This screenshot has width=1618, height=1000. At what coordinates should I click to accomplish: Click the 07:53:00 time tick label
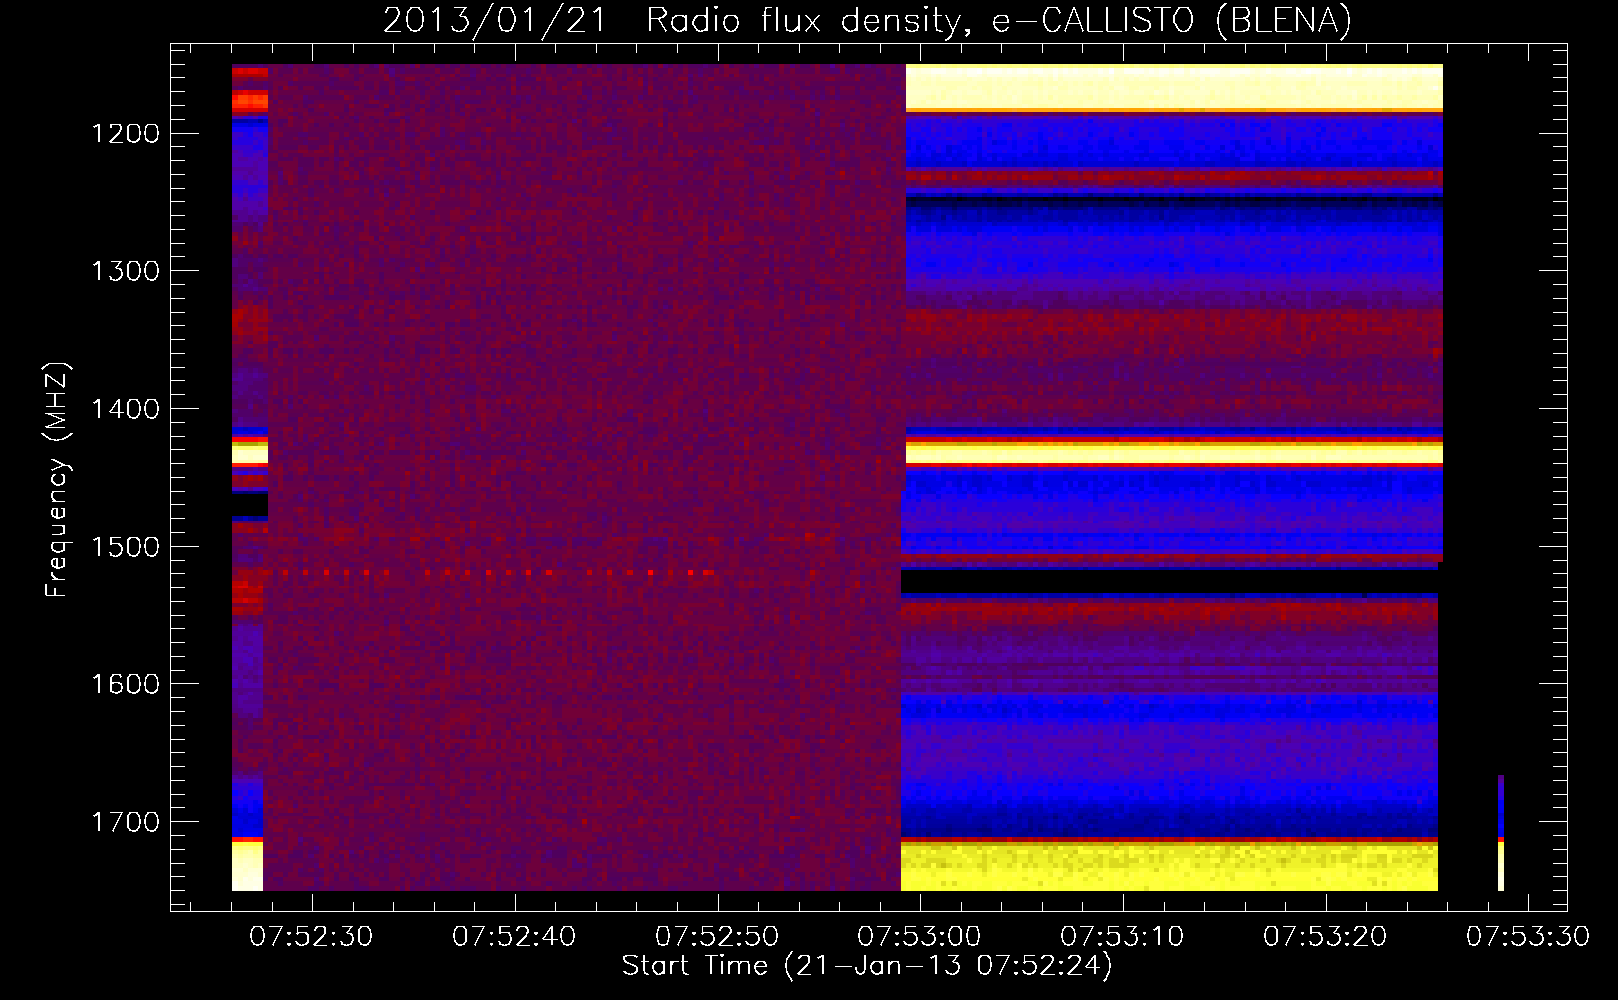[920, 936]
